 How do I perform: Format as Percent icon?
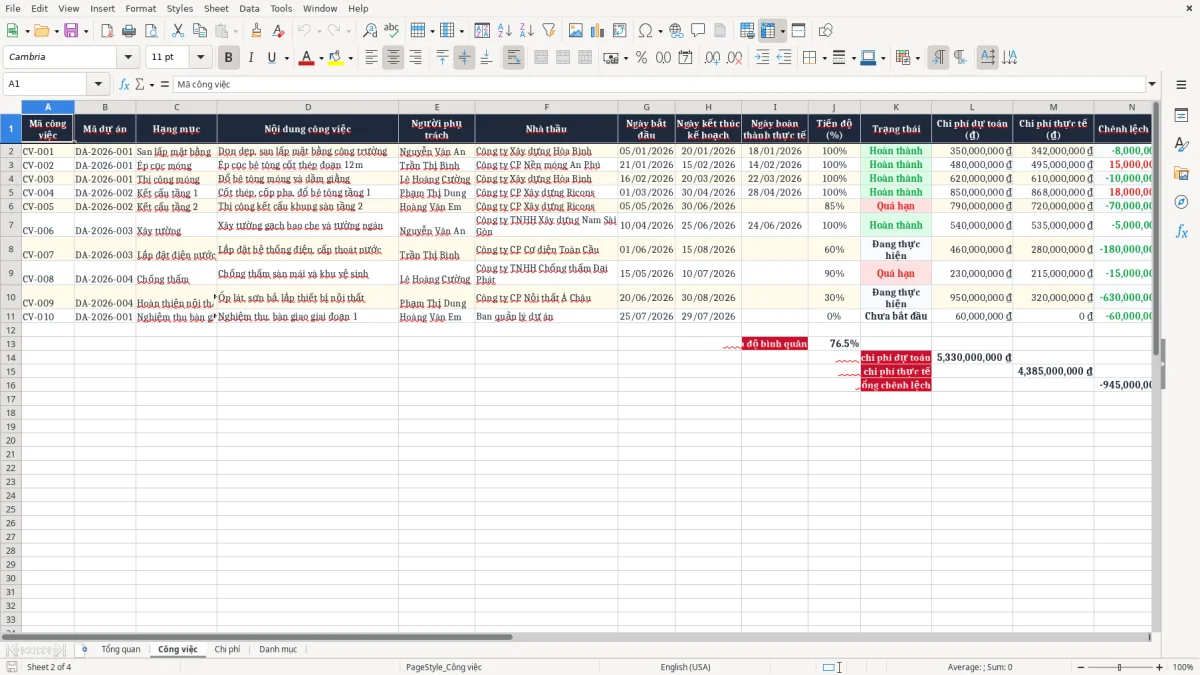pos(642,58)
